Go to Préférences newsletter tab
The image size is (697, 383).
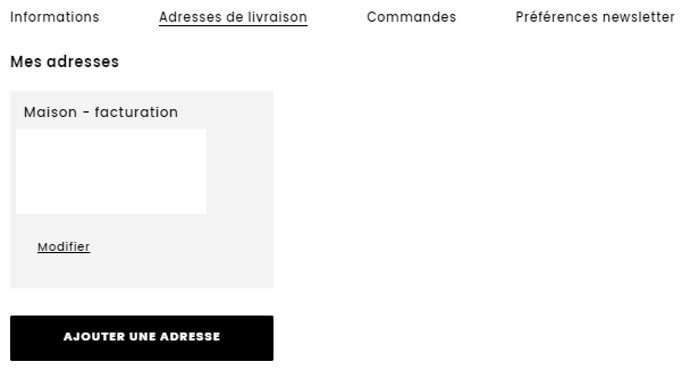(x=595, y=17)
